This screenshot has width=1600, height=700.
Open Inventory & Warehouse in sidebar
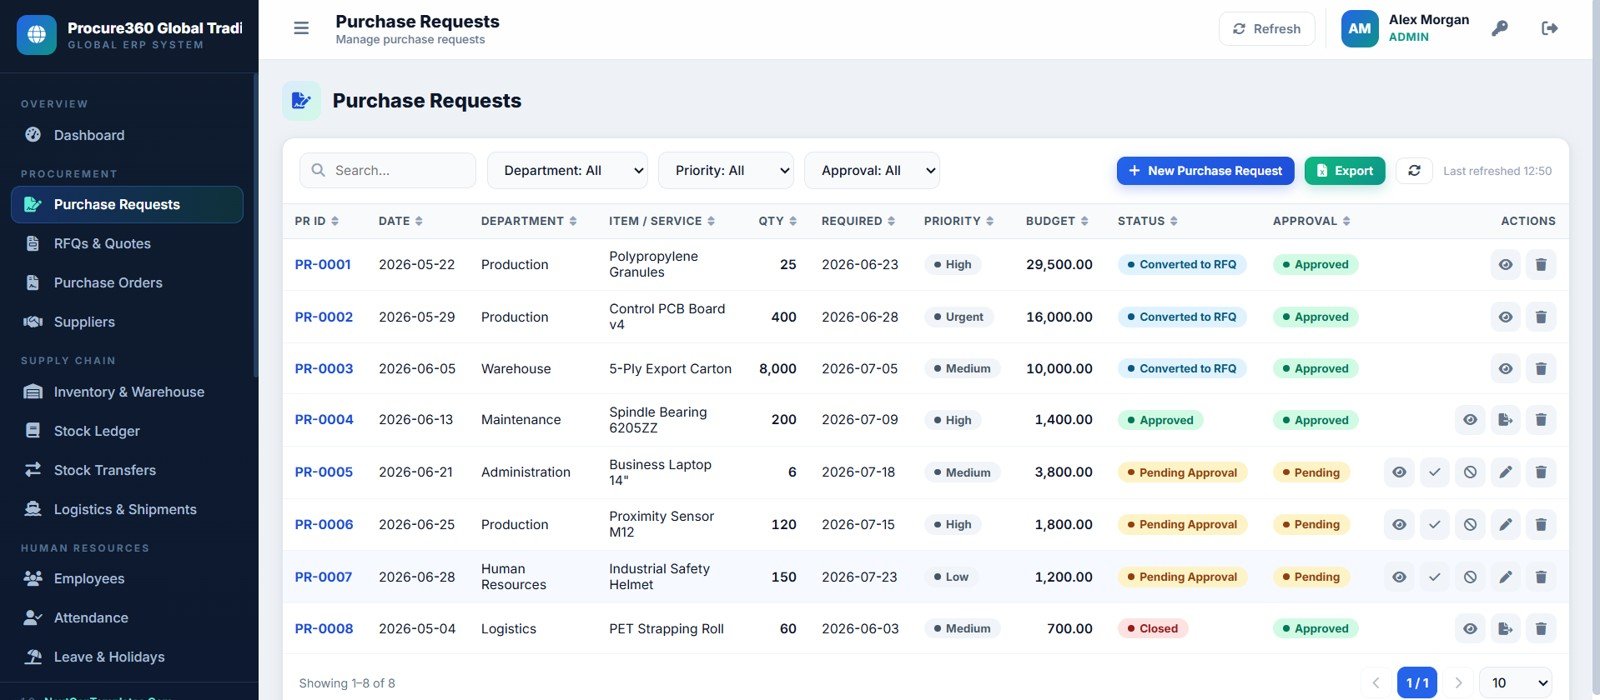127,392
